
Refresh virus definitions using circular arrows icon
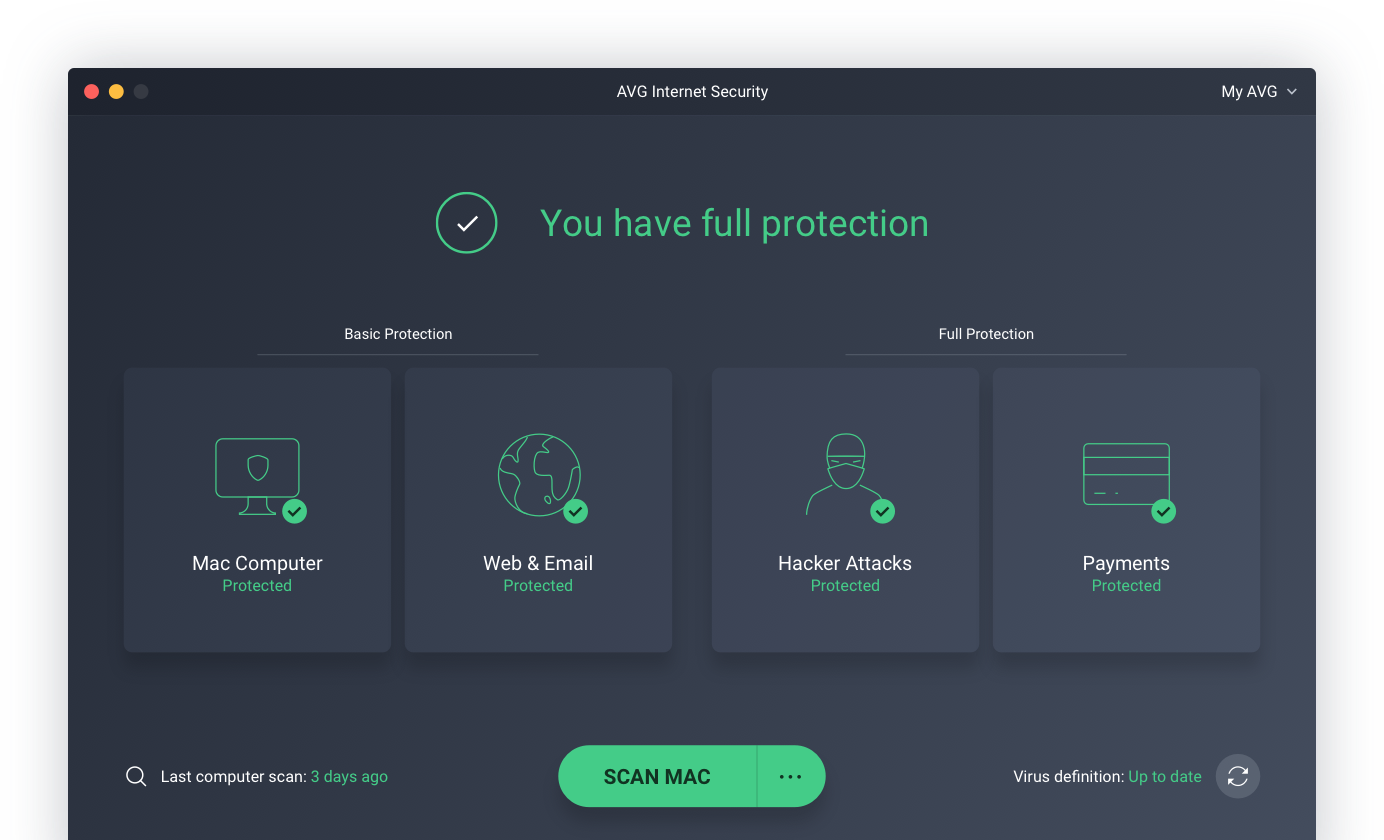pos(1237,776)
